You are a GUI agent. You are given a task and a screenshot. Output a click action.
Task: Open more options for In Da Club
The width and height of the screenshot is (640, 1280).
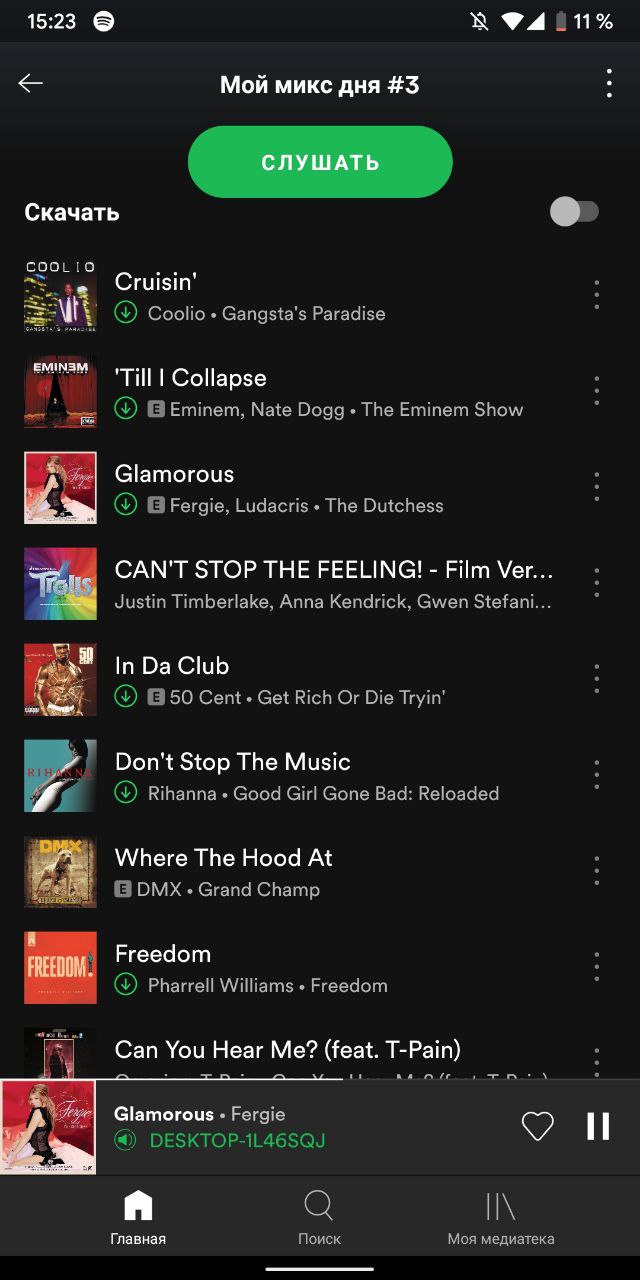coord(597,679)
